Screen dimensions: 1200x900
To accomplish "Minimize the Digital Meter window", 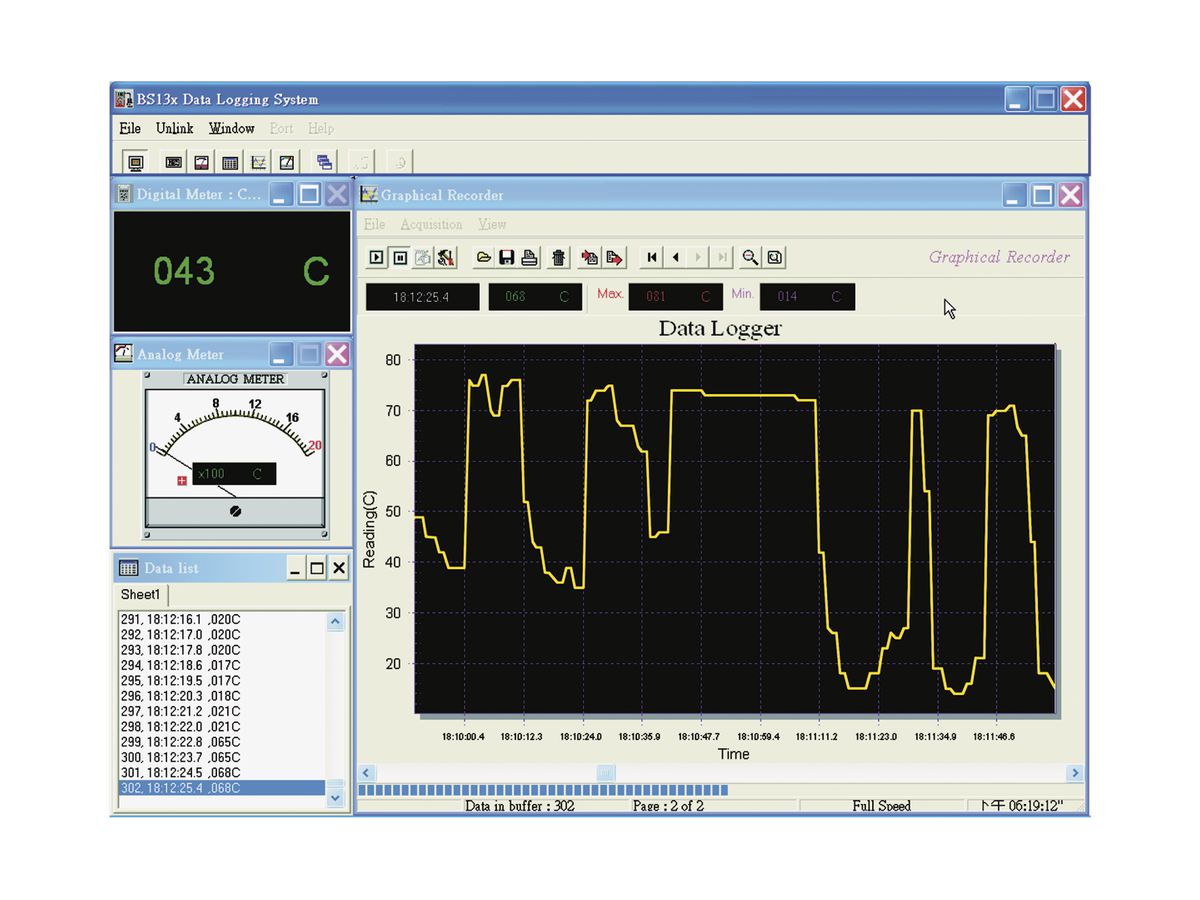I will coord(282,194).
